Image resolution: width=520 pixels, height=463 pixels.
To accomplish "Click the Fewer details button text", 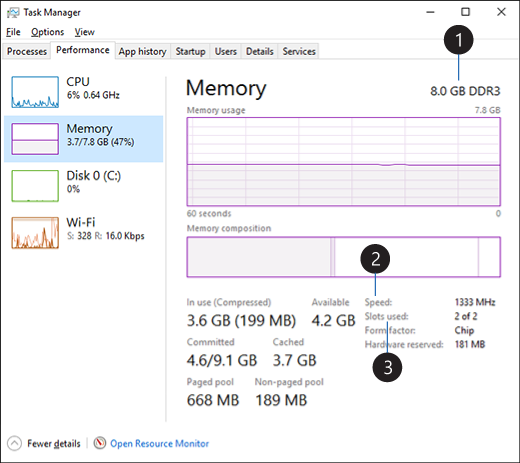I will pyautogui.click(x=54, y=443).
